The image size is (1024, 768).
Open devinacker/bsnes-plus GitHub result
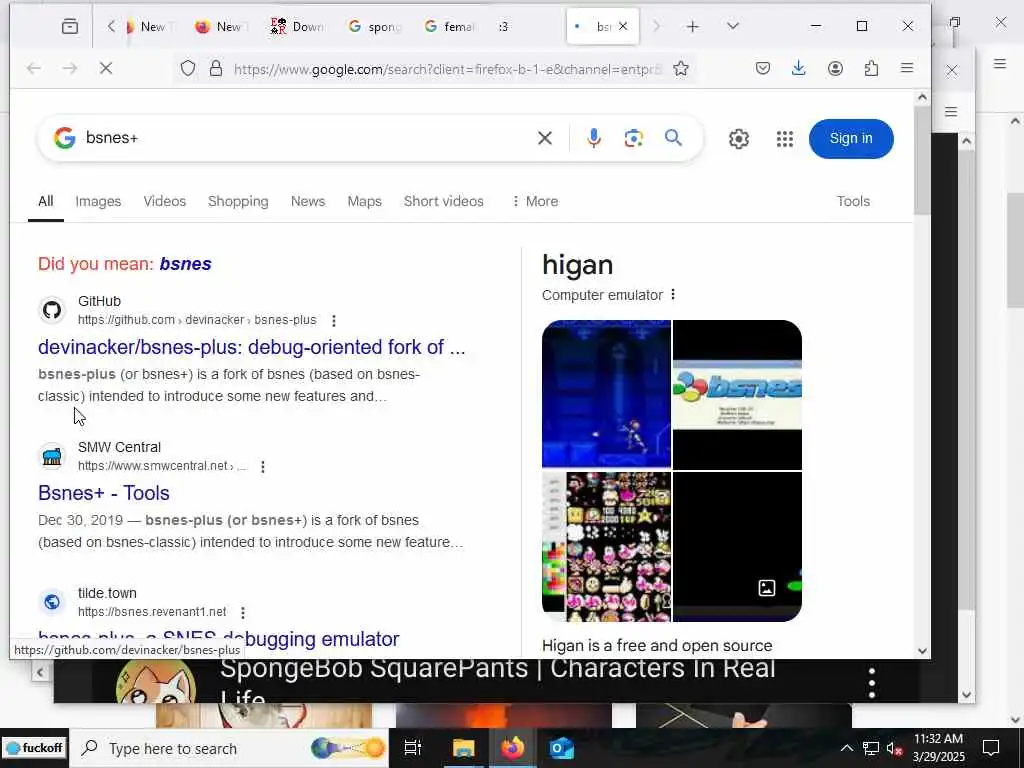click(x=251, y=347)
